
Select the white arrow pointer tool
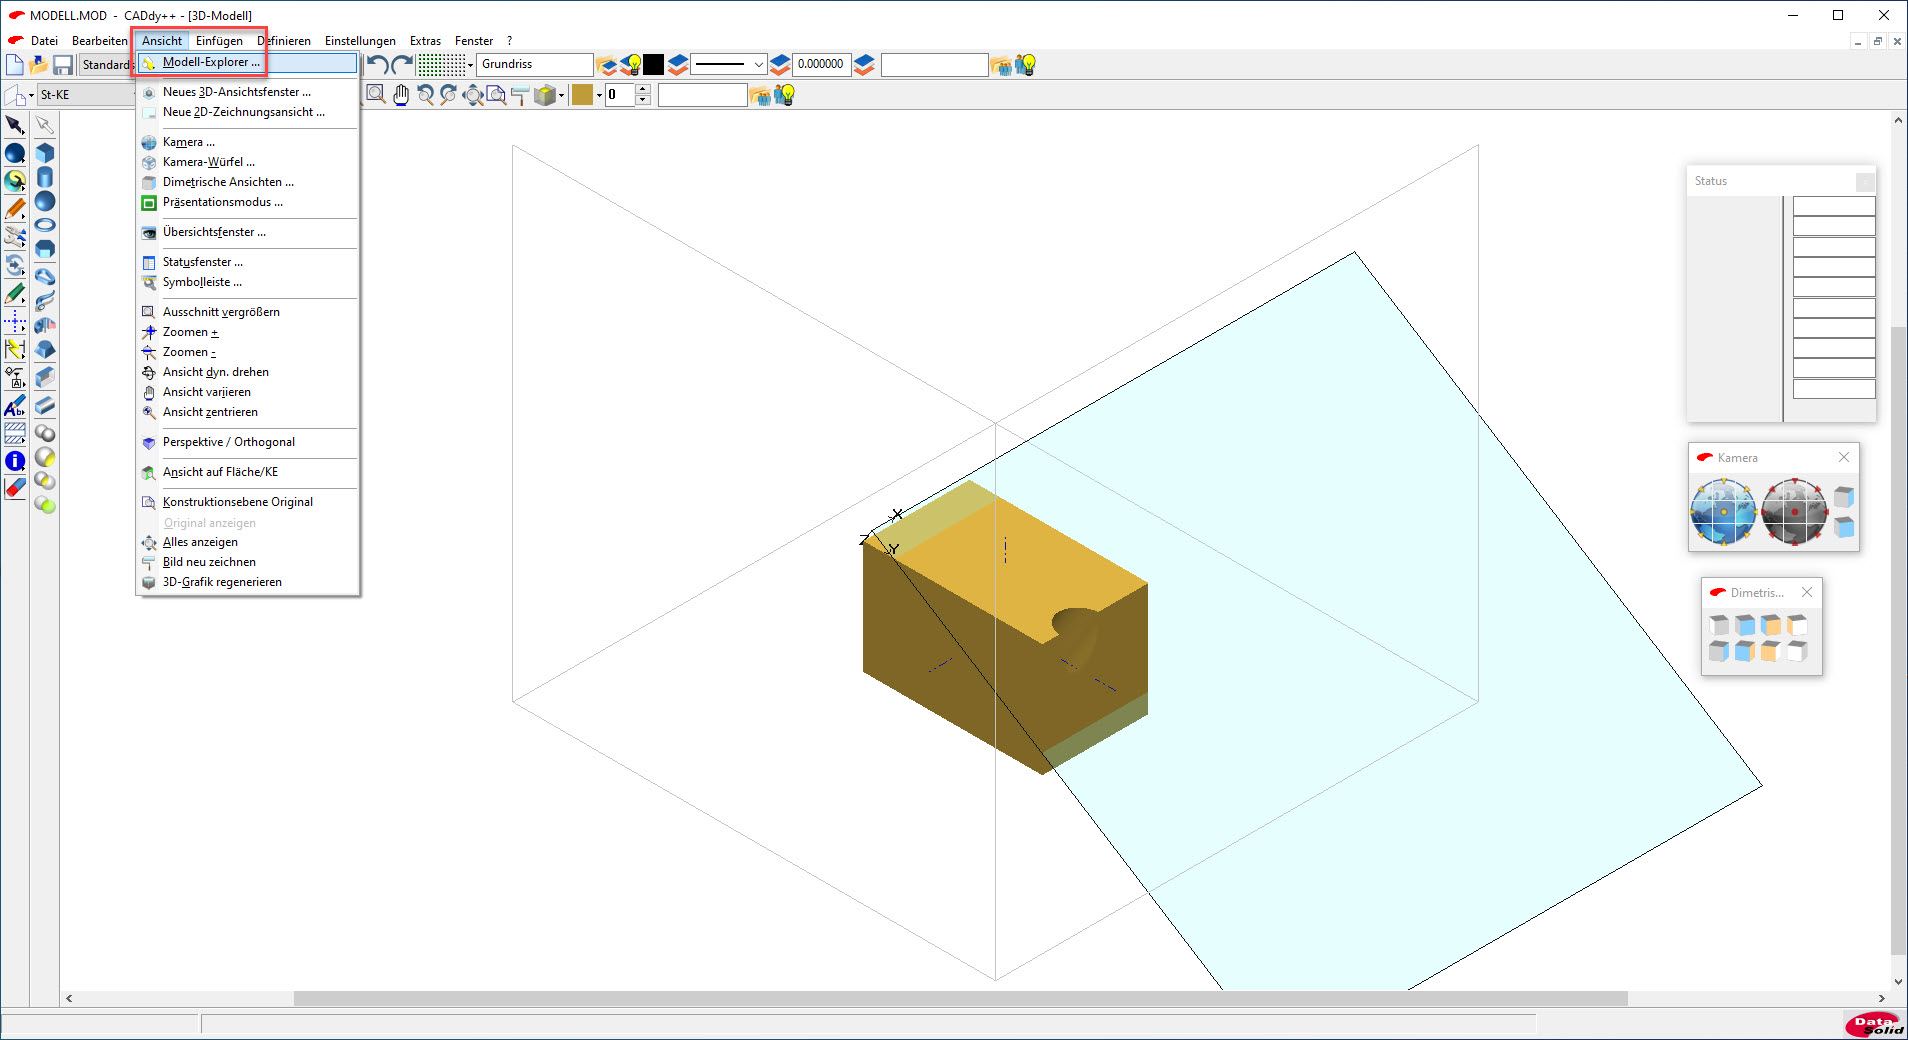click(x=45, y=126)
